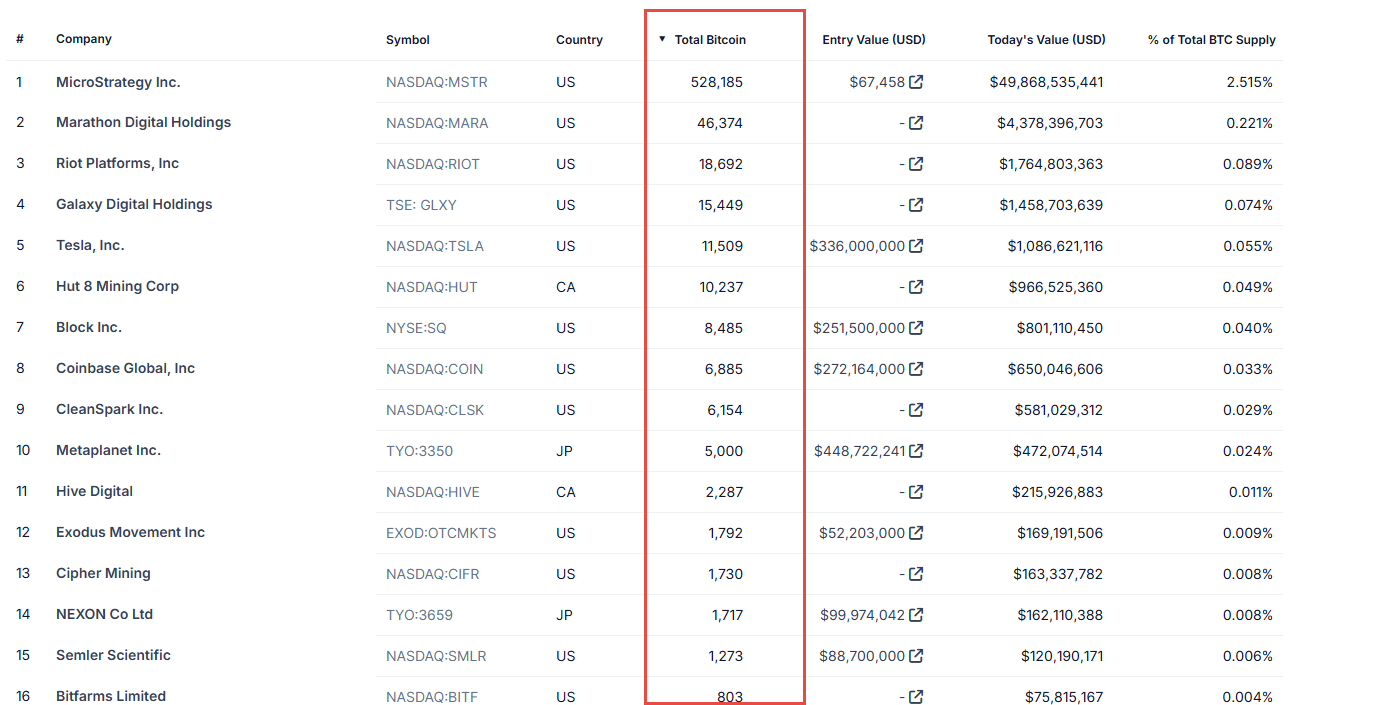Image resolution: width=1397 pixels, height=705 pixels.
Task: Click the NASDAQ:MSTR symbol
Action: (x=437, y=82)
